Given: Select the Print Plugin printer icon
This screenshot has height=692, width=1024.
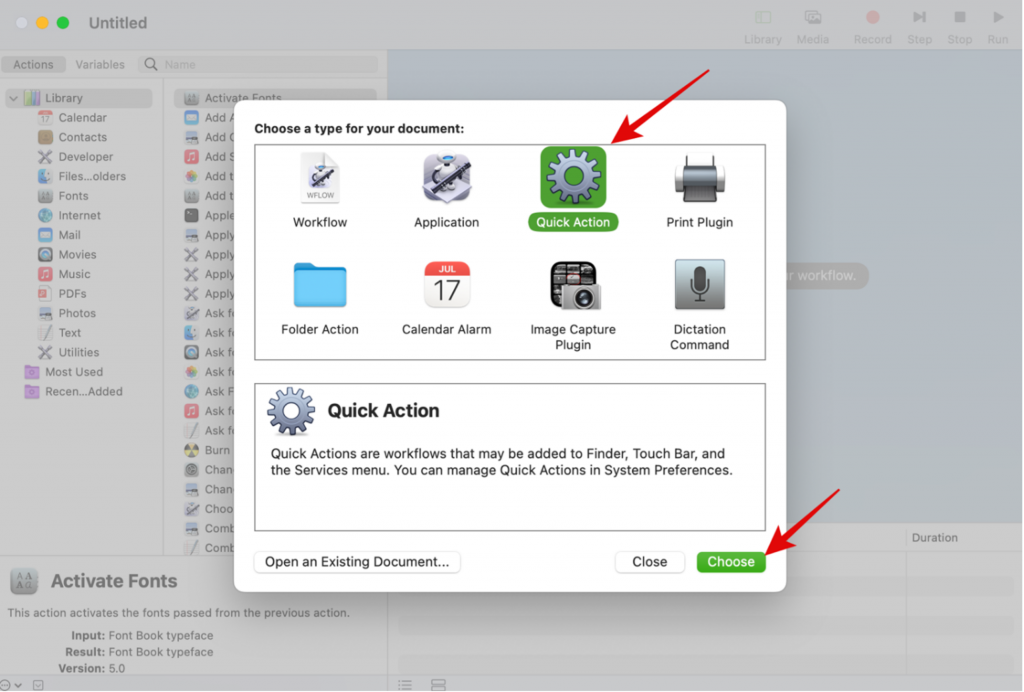Looking at the screenshot, I should click(699, 179).
